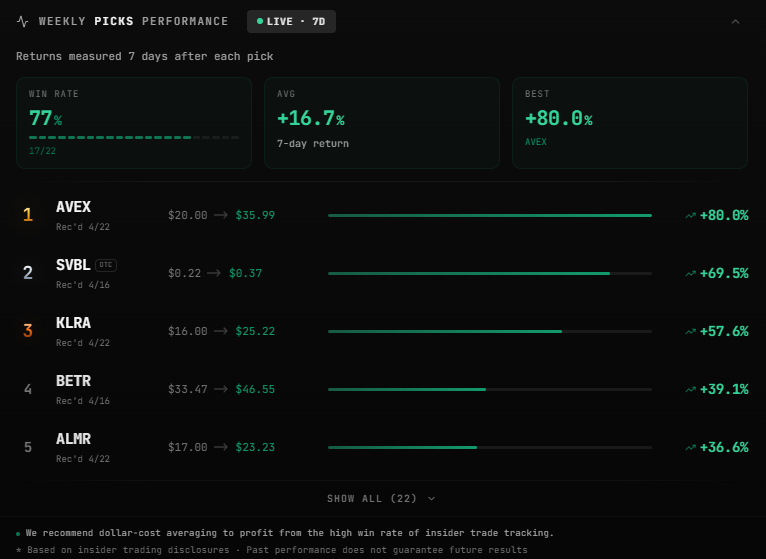The height and width of the screenshot is (559, 766).
Task: Click the 17/22 win count text
Action: [42, 151]
